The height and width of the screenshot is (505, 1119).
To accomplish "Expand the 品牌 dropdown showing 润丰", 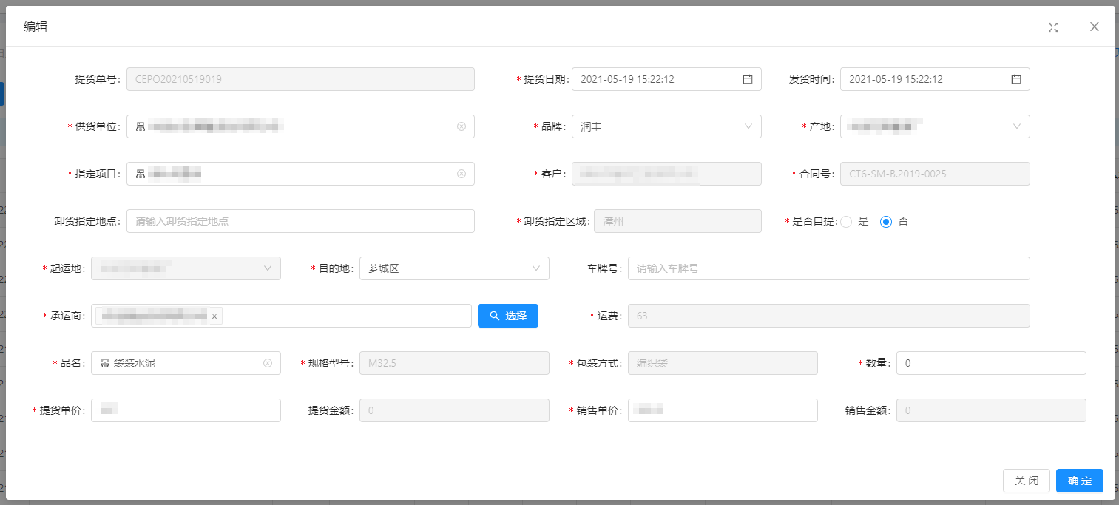I will (x=667, y=126).
